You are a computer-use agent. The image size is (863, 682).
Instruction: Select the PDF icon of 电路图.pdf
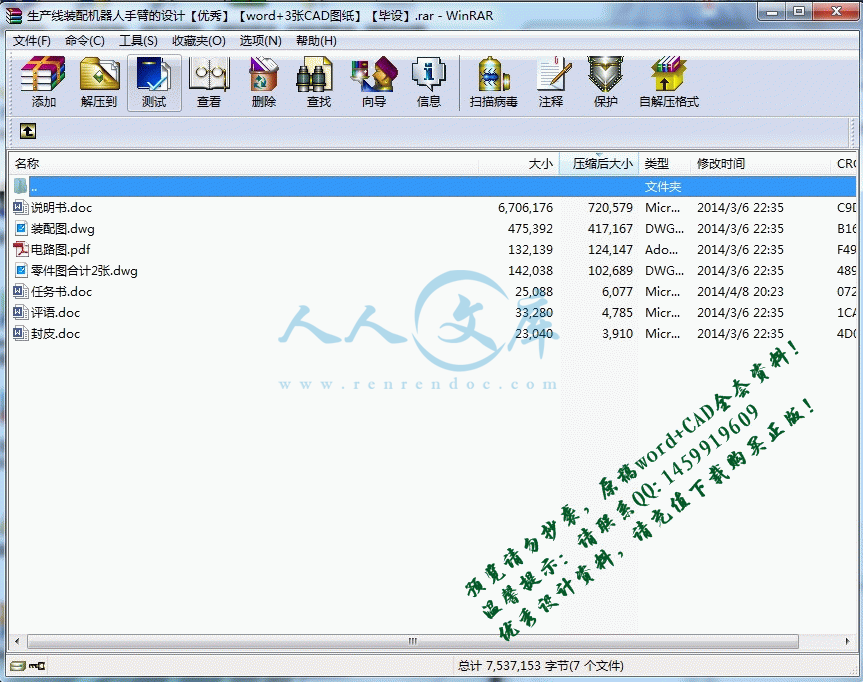[21, 249]
